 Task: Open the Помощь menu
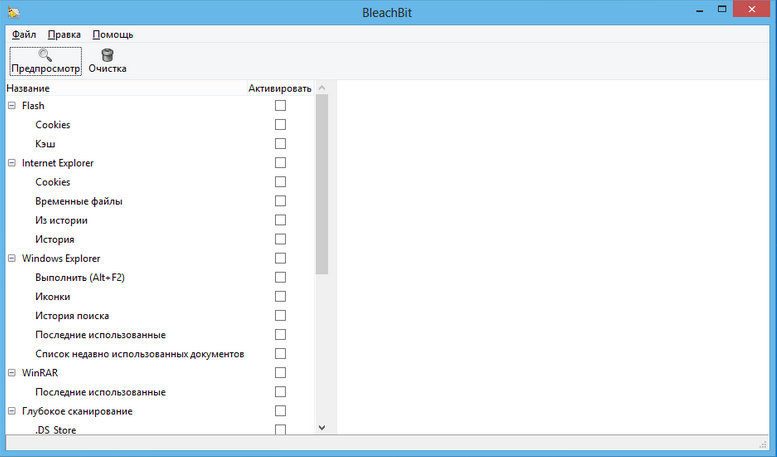tap(112, 35)
